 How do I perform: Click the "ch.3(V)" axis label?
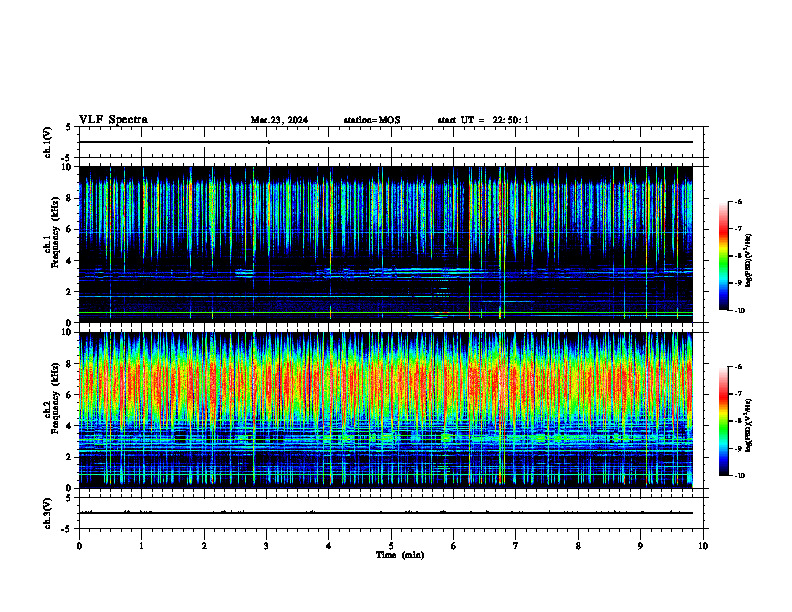[x=47, y=513]
